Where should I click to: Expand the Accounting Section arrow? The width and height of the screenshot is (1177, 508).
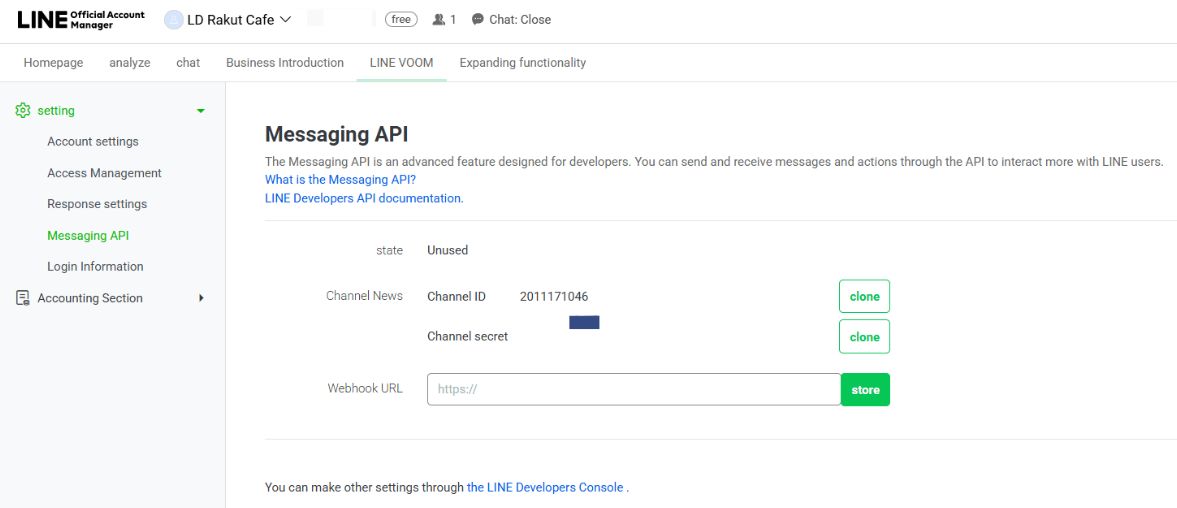(x=201, y=298)
